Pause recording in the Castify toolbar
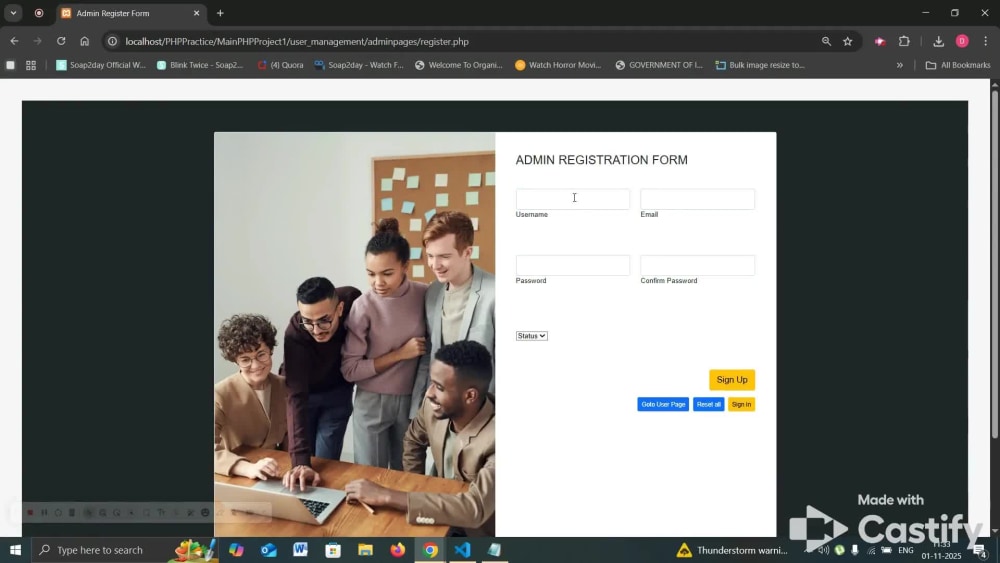Viewport: 1000px width, 563px height. pos(44,513)
